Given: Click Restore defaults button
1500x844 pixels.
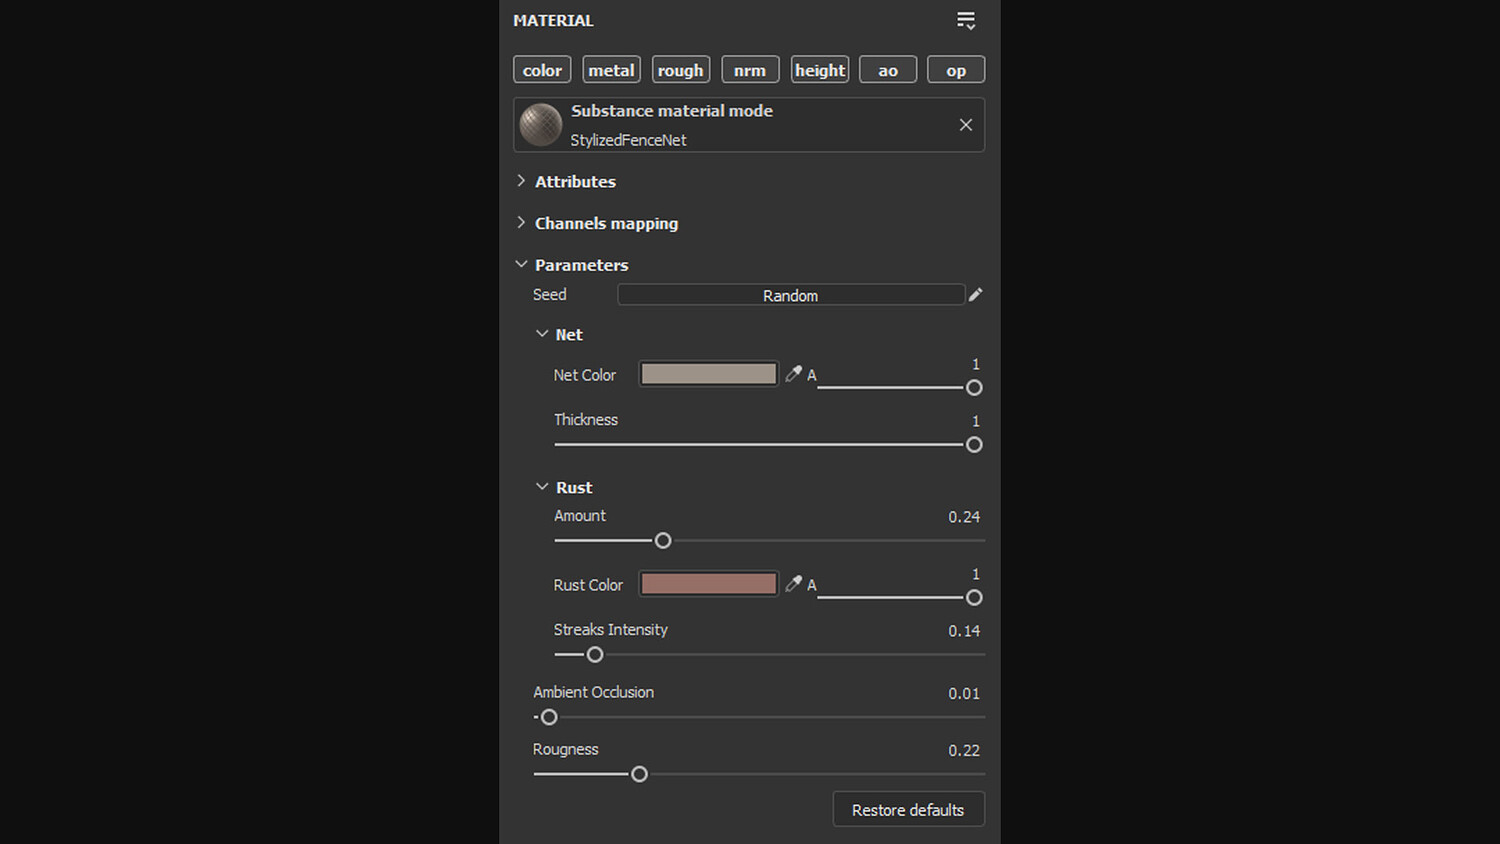Looking at the screenshot, I should [908, 810].
